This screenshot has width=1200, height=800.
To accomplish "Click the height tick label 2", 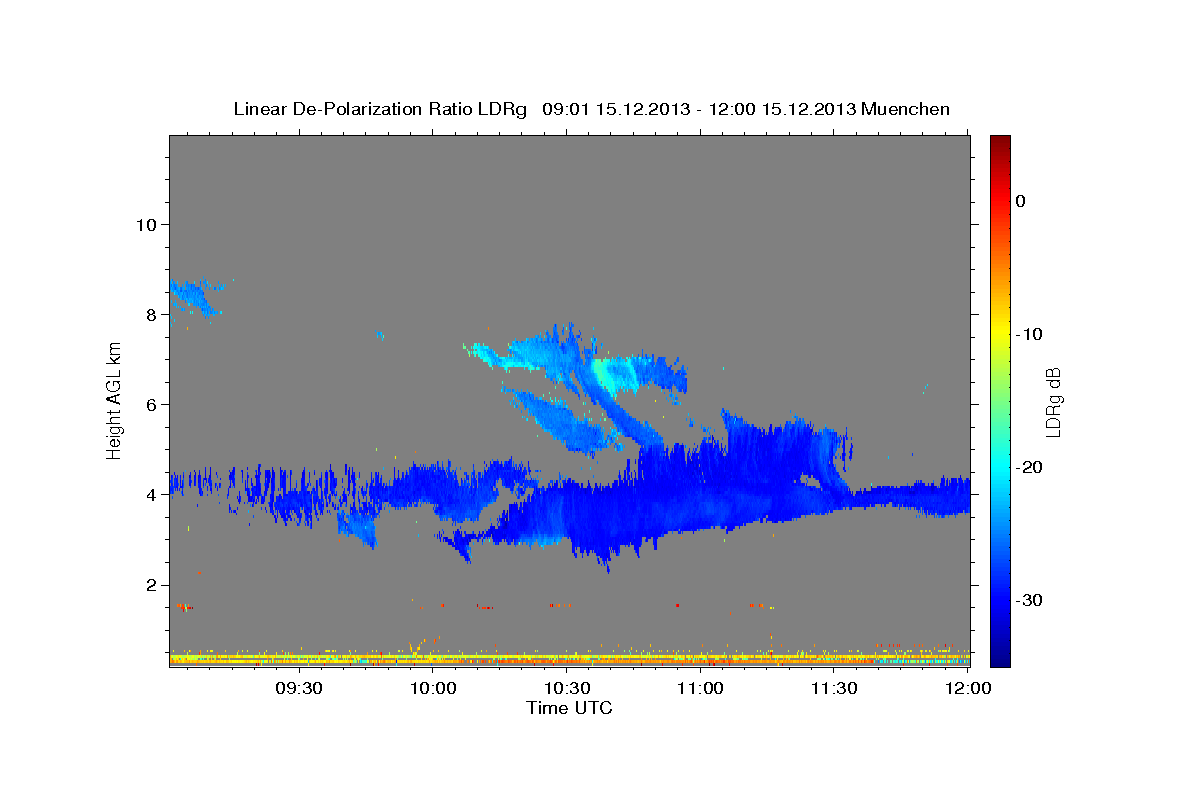I will click(151, 585).
